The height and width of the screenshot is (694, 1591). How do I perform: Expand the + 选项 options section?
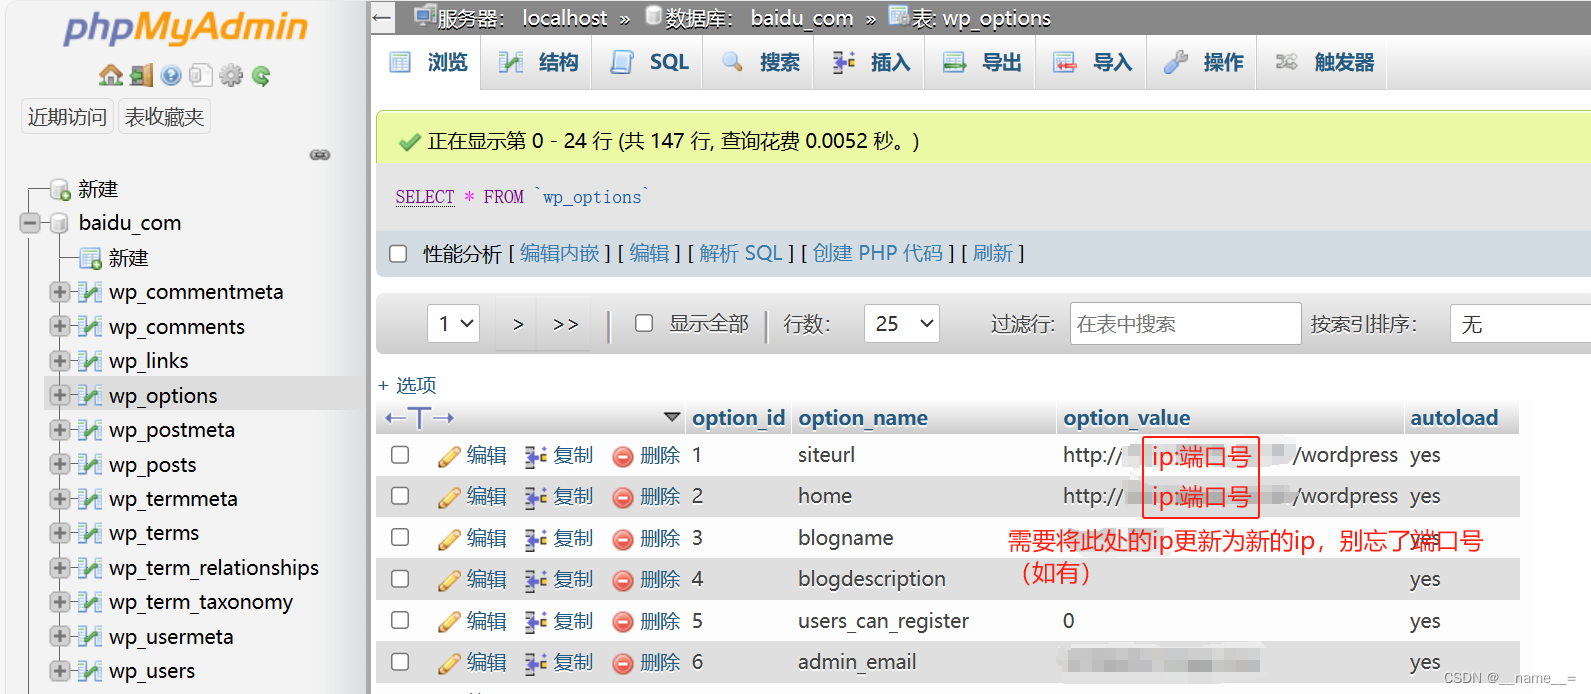pyautogui.click(x=407, y=385)
